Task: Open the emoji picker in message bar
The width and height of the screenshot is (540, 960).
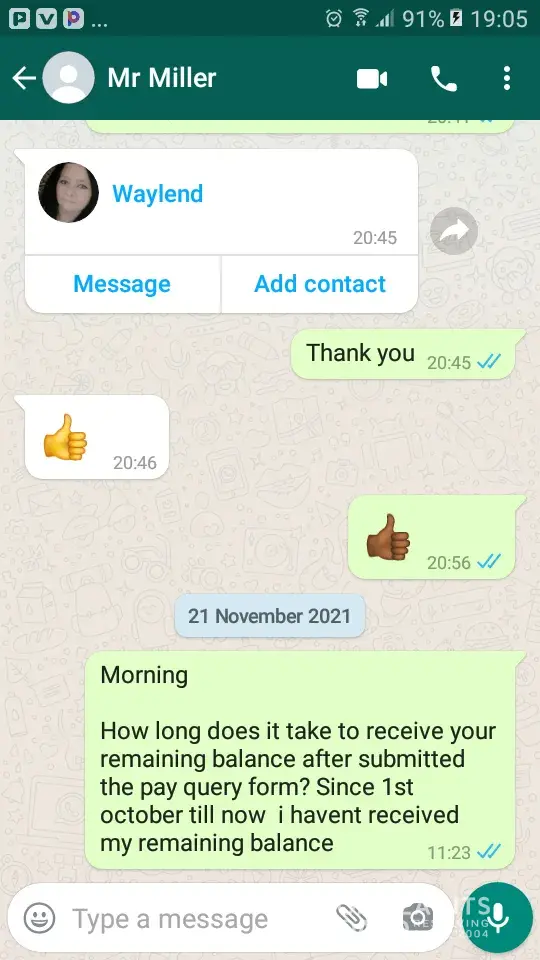Action: tap(39, 918)
